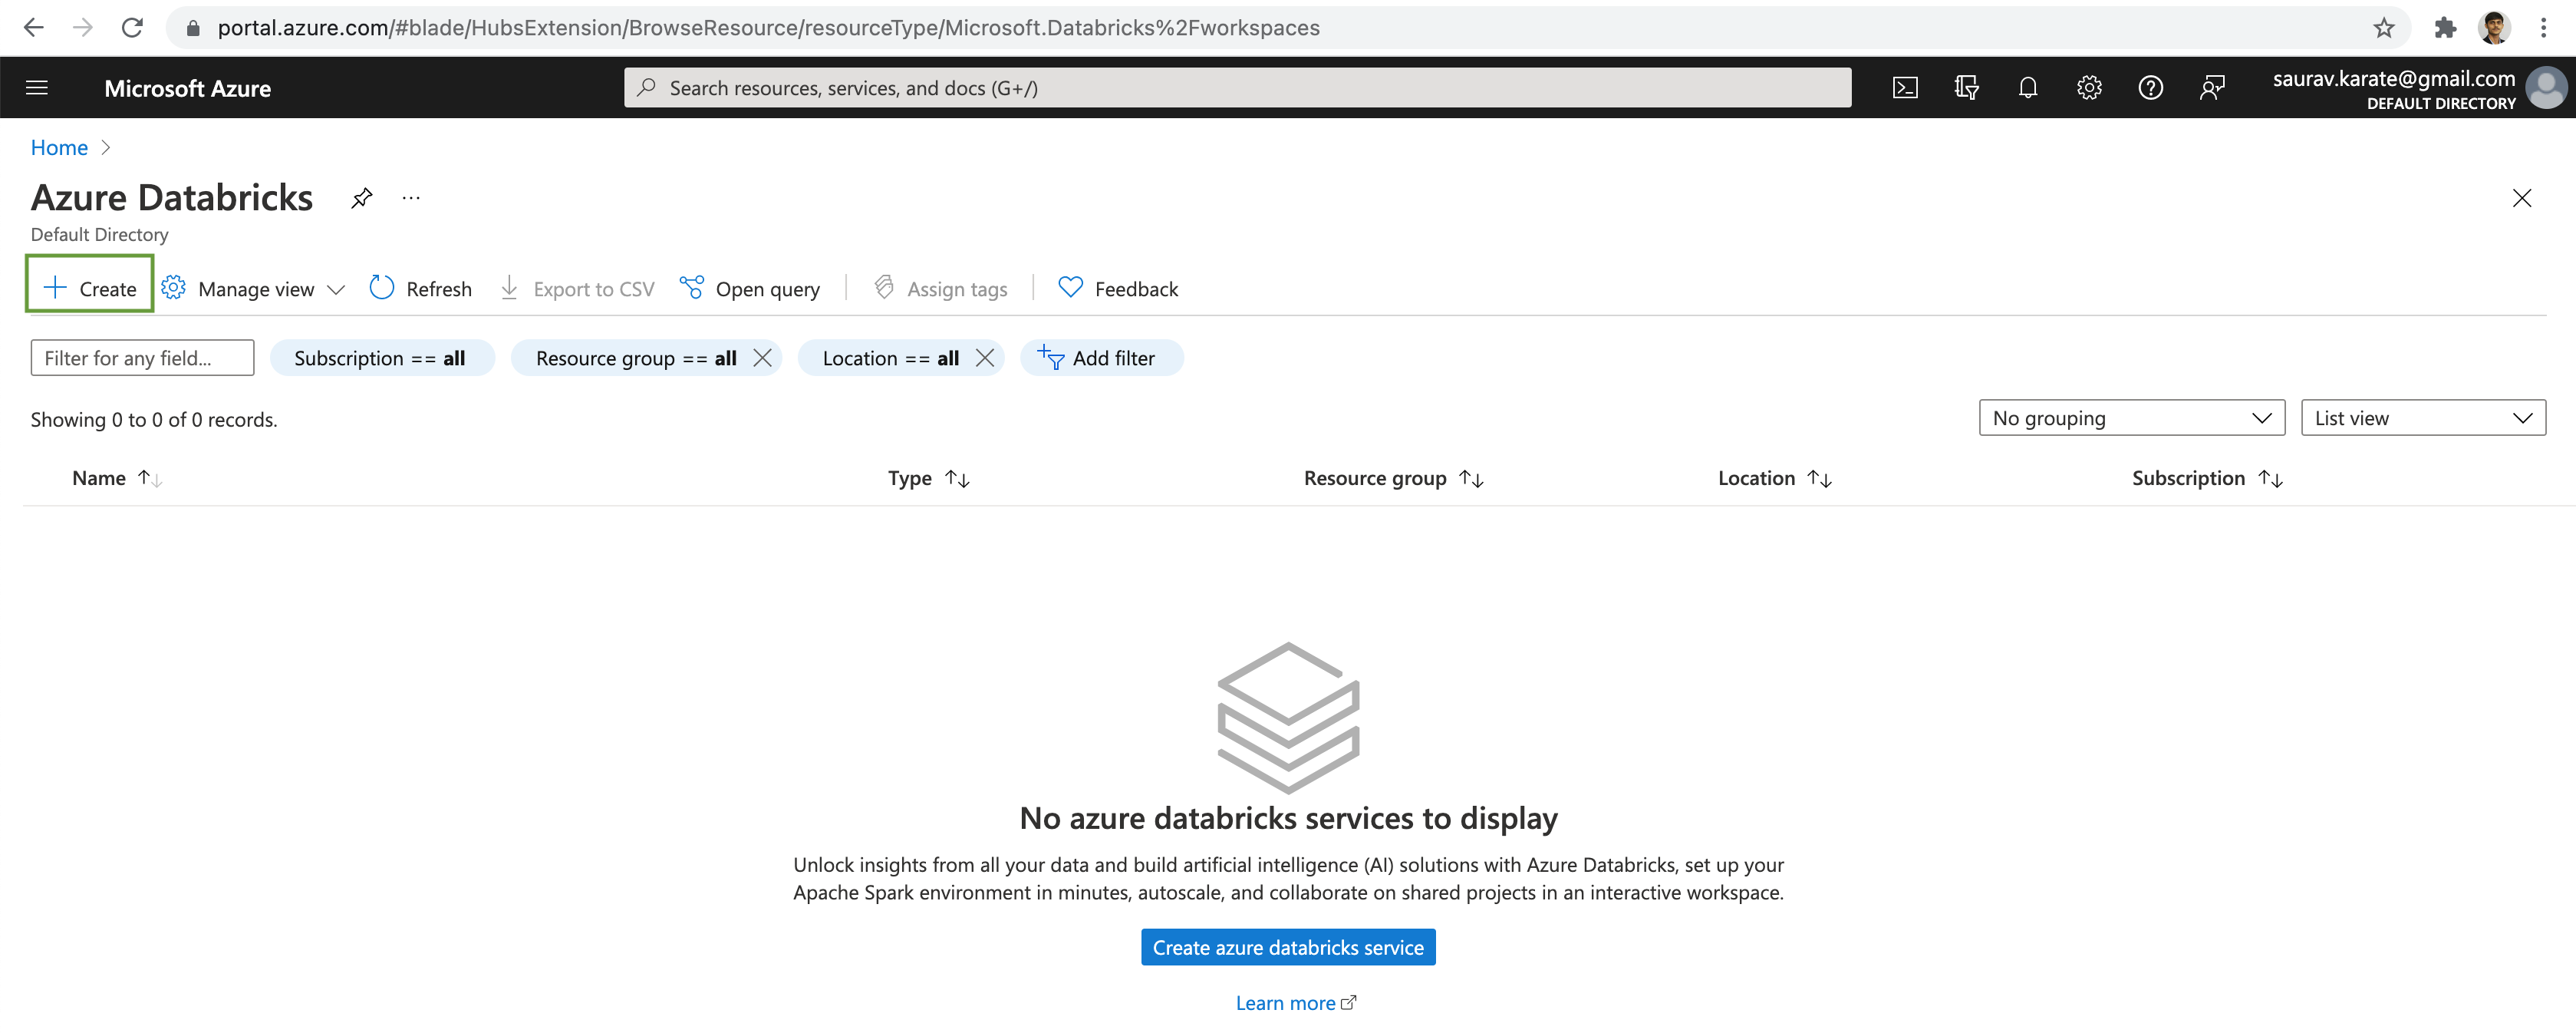
Task: Pin the Azure Databricks blade to dashboard
Action: (x=361, y=198)
